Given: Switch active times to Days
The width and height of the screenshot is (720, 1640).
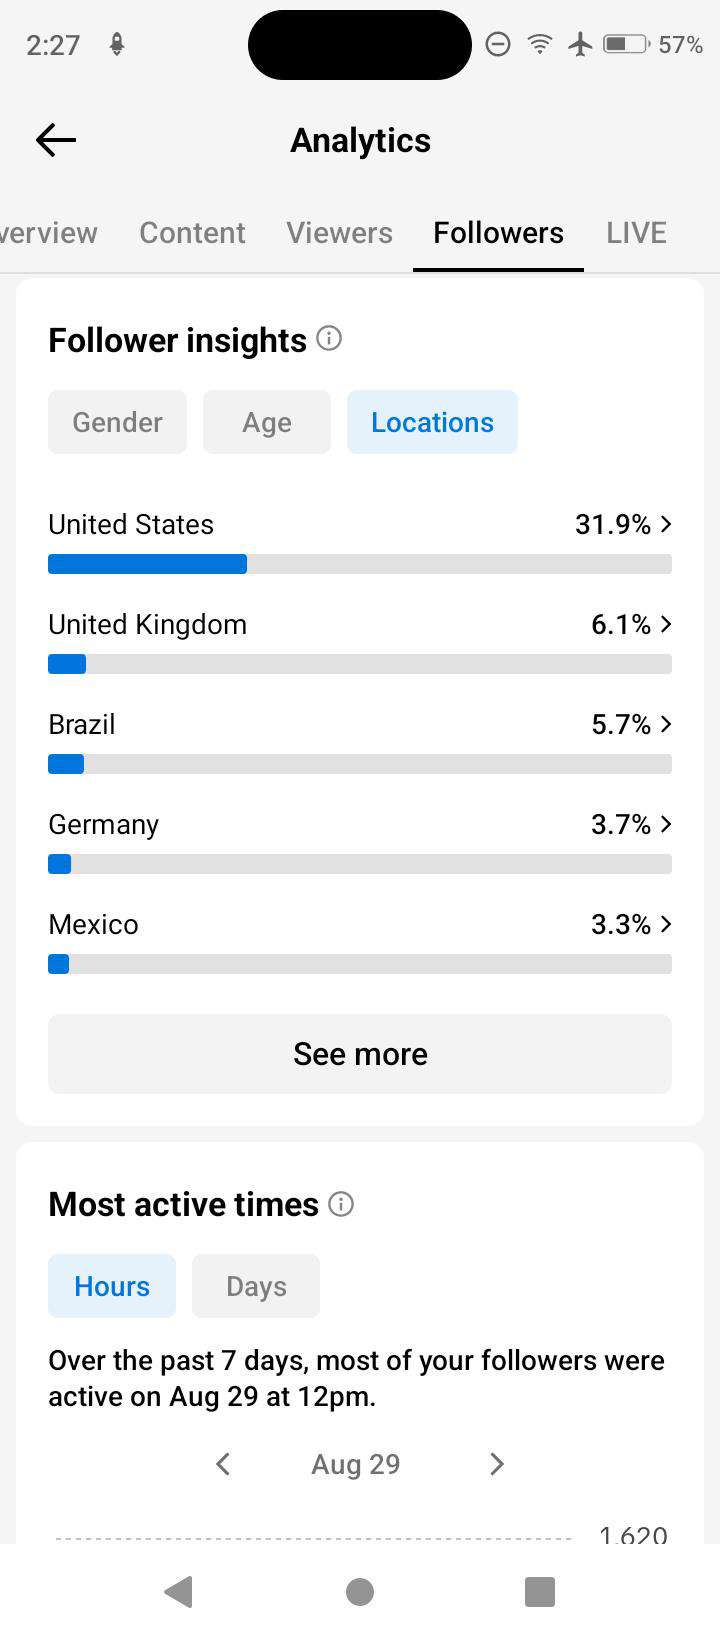Looking at the screenshot, I should [x=256, y=1286].
